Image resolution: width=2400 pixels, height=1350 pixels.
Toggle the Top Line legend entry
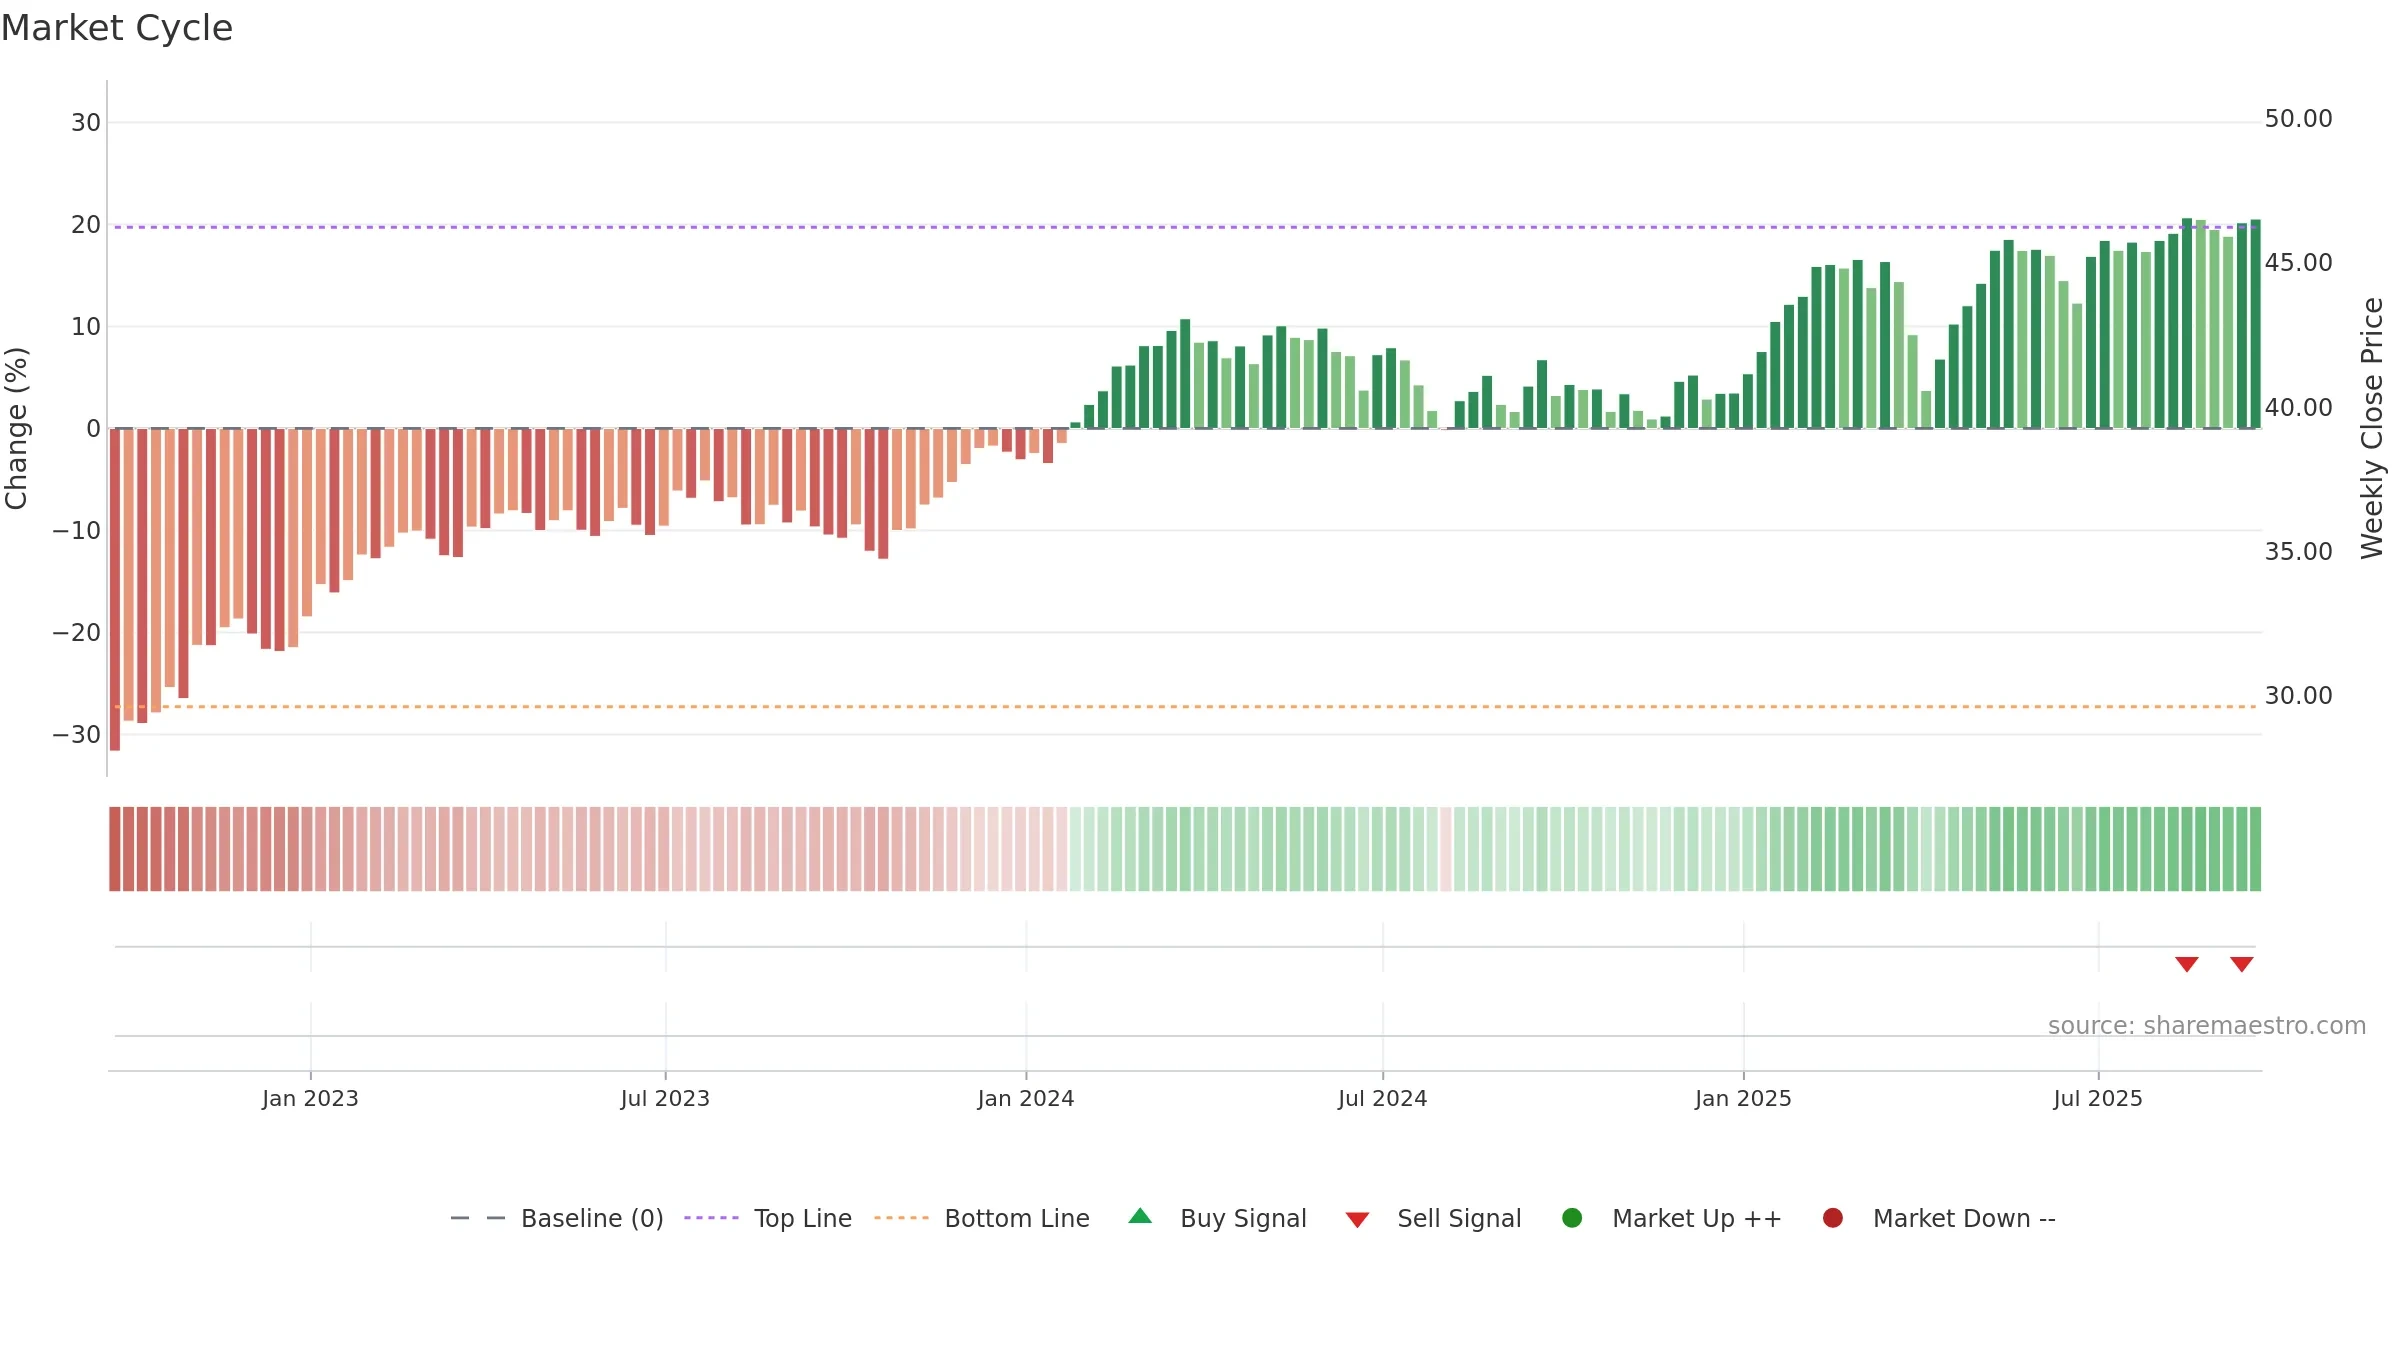click(768, 1218)
